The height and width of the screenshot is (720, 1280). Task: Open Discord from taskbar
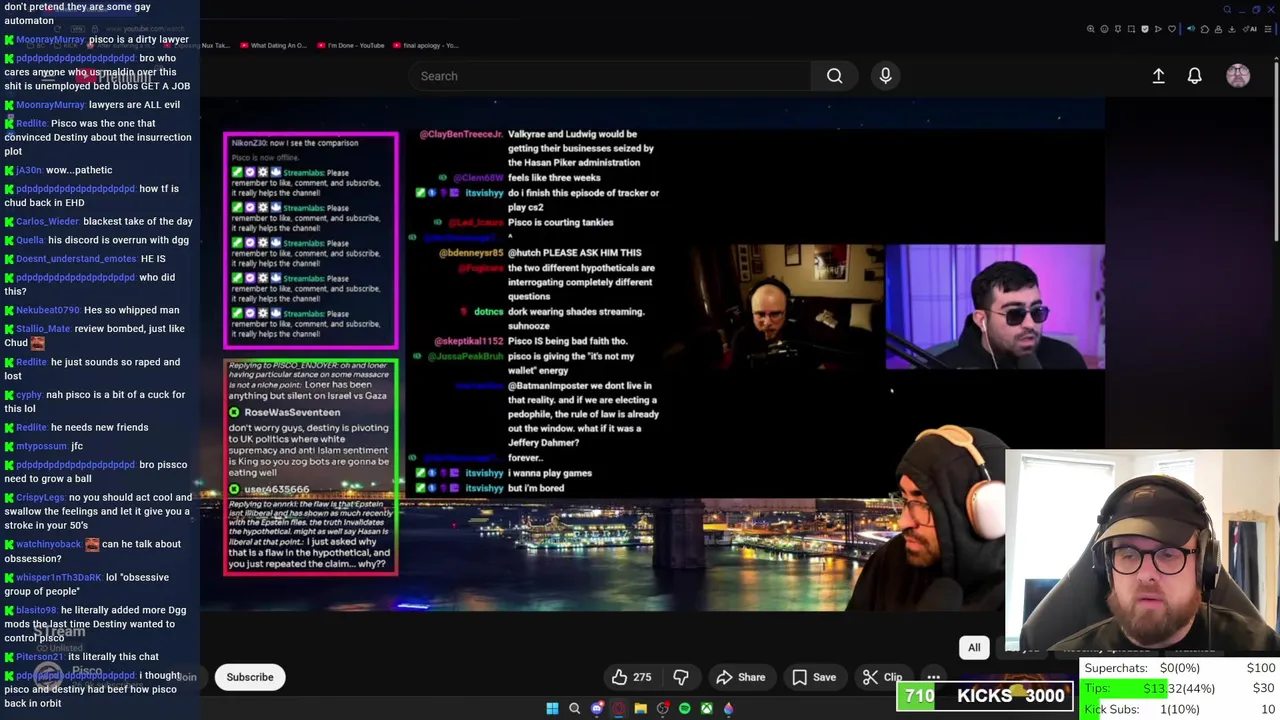[x=597, y=708]
